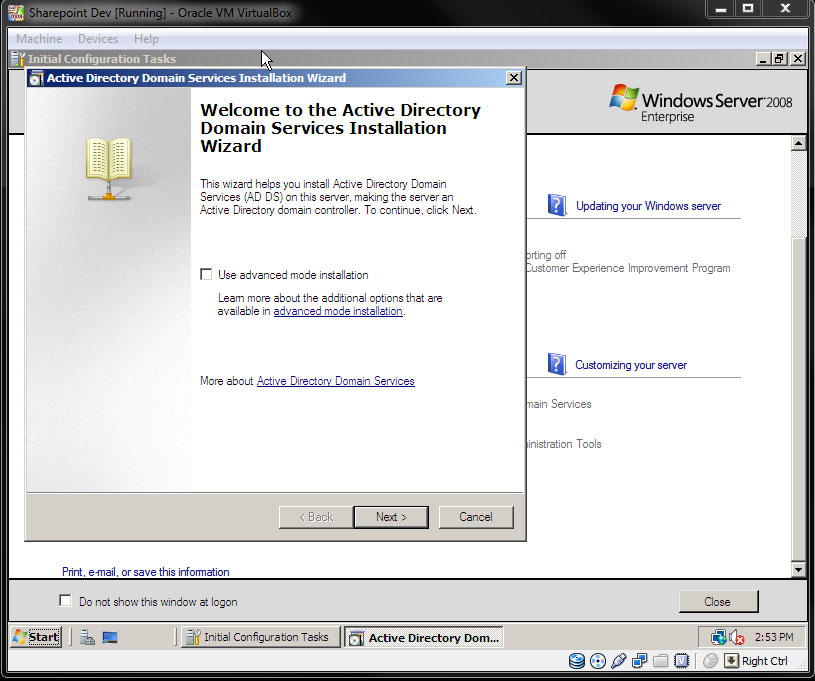
Task: Click the Show Desktop quick launch icon
Action: (x=110, y=637)
